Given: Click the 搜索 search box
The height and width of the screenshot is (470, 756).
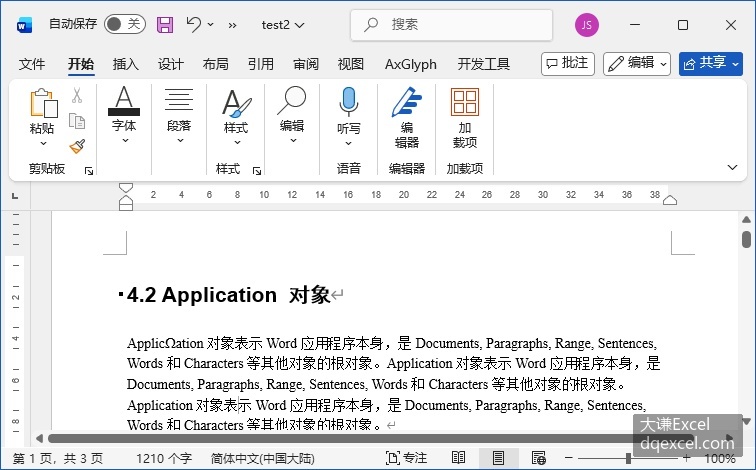Looking at the screenshot, I should [451, 25].
